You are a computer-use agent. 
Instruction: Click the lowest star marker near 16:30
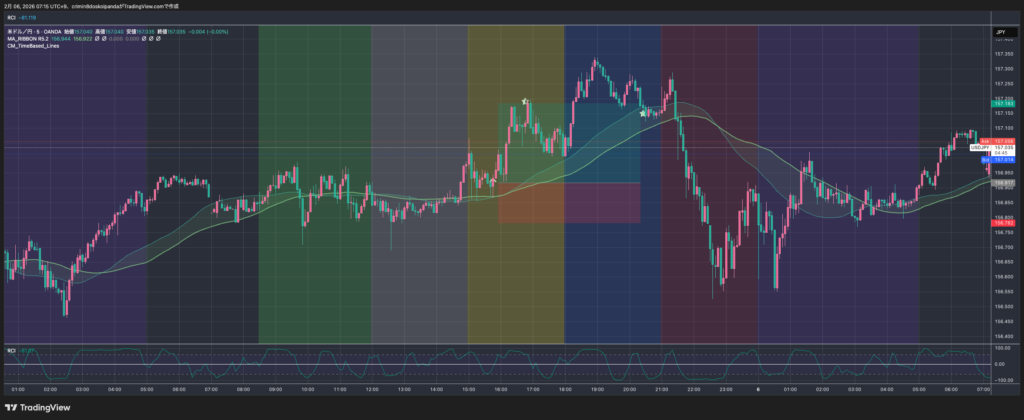491,182
